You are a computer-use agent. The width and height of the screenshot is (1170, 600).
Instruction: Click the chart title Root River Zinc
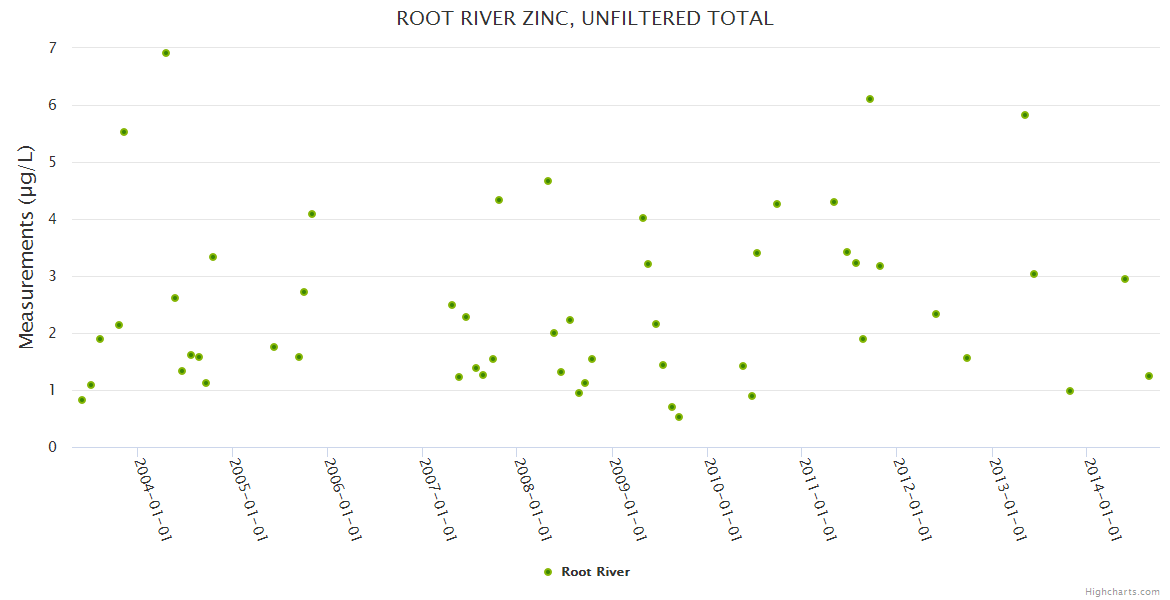[585, 18]
